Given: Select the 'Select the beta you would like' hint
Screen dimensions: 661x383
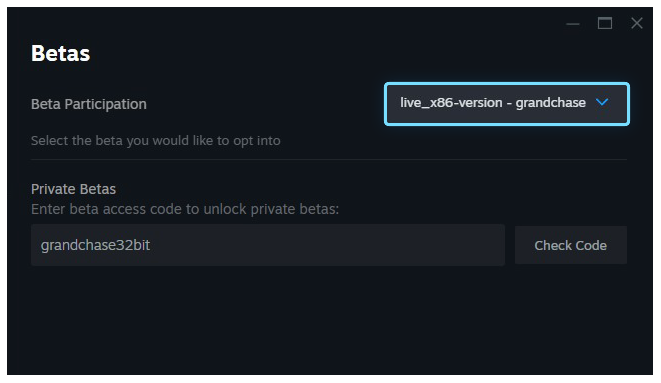Looking at the screenshot, I should [x=156, y=140].
